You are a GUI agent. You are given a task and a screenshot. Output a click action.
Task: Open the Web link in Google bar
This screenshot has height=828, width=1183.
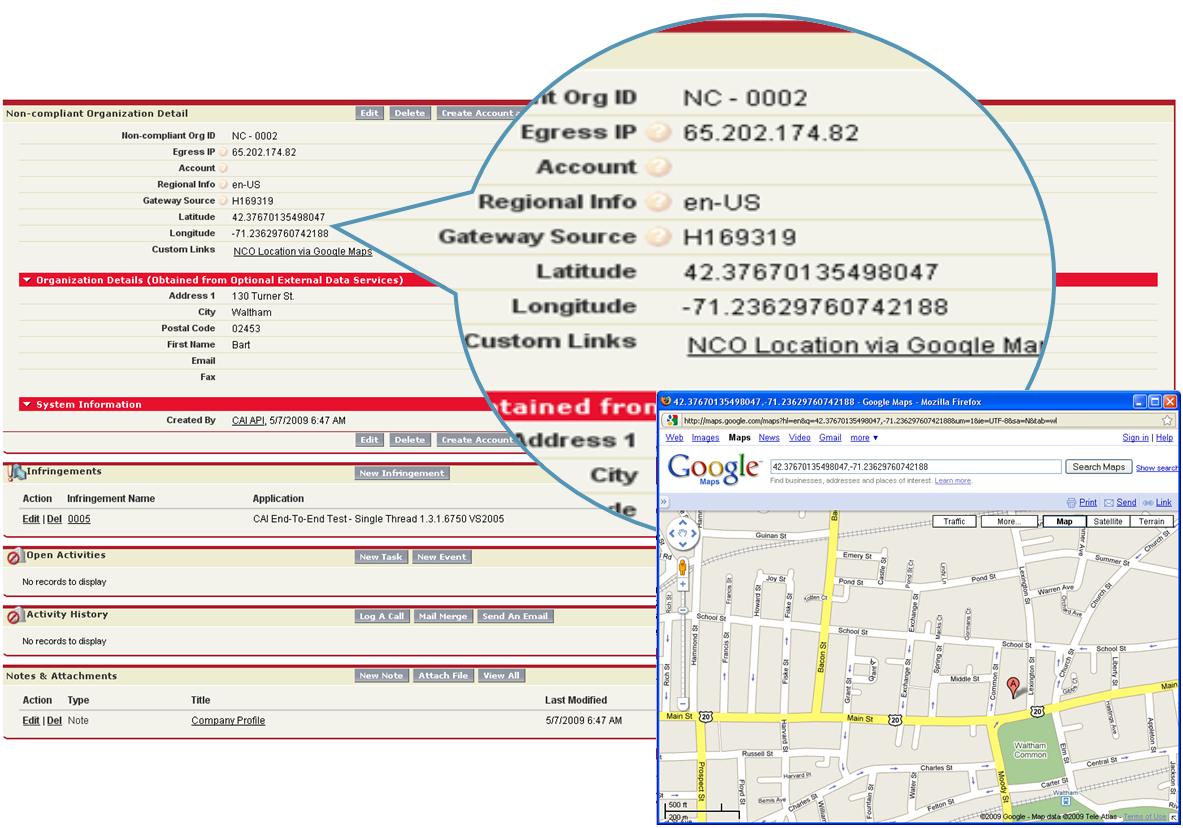[674, 438]
